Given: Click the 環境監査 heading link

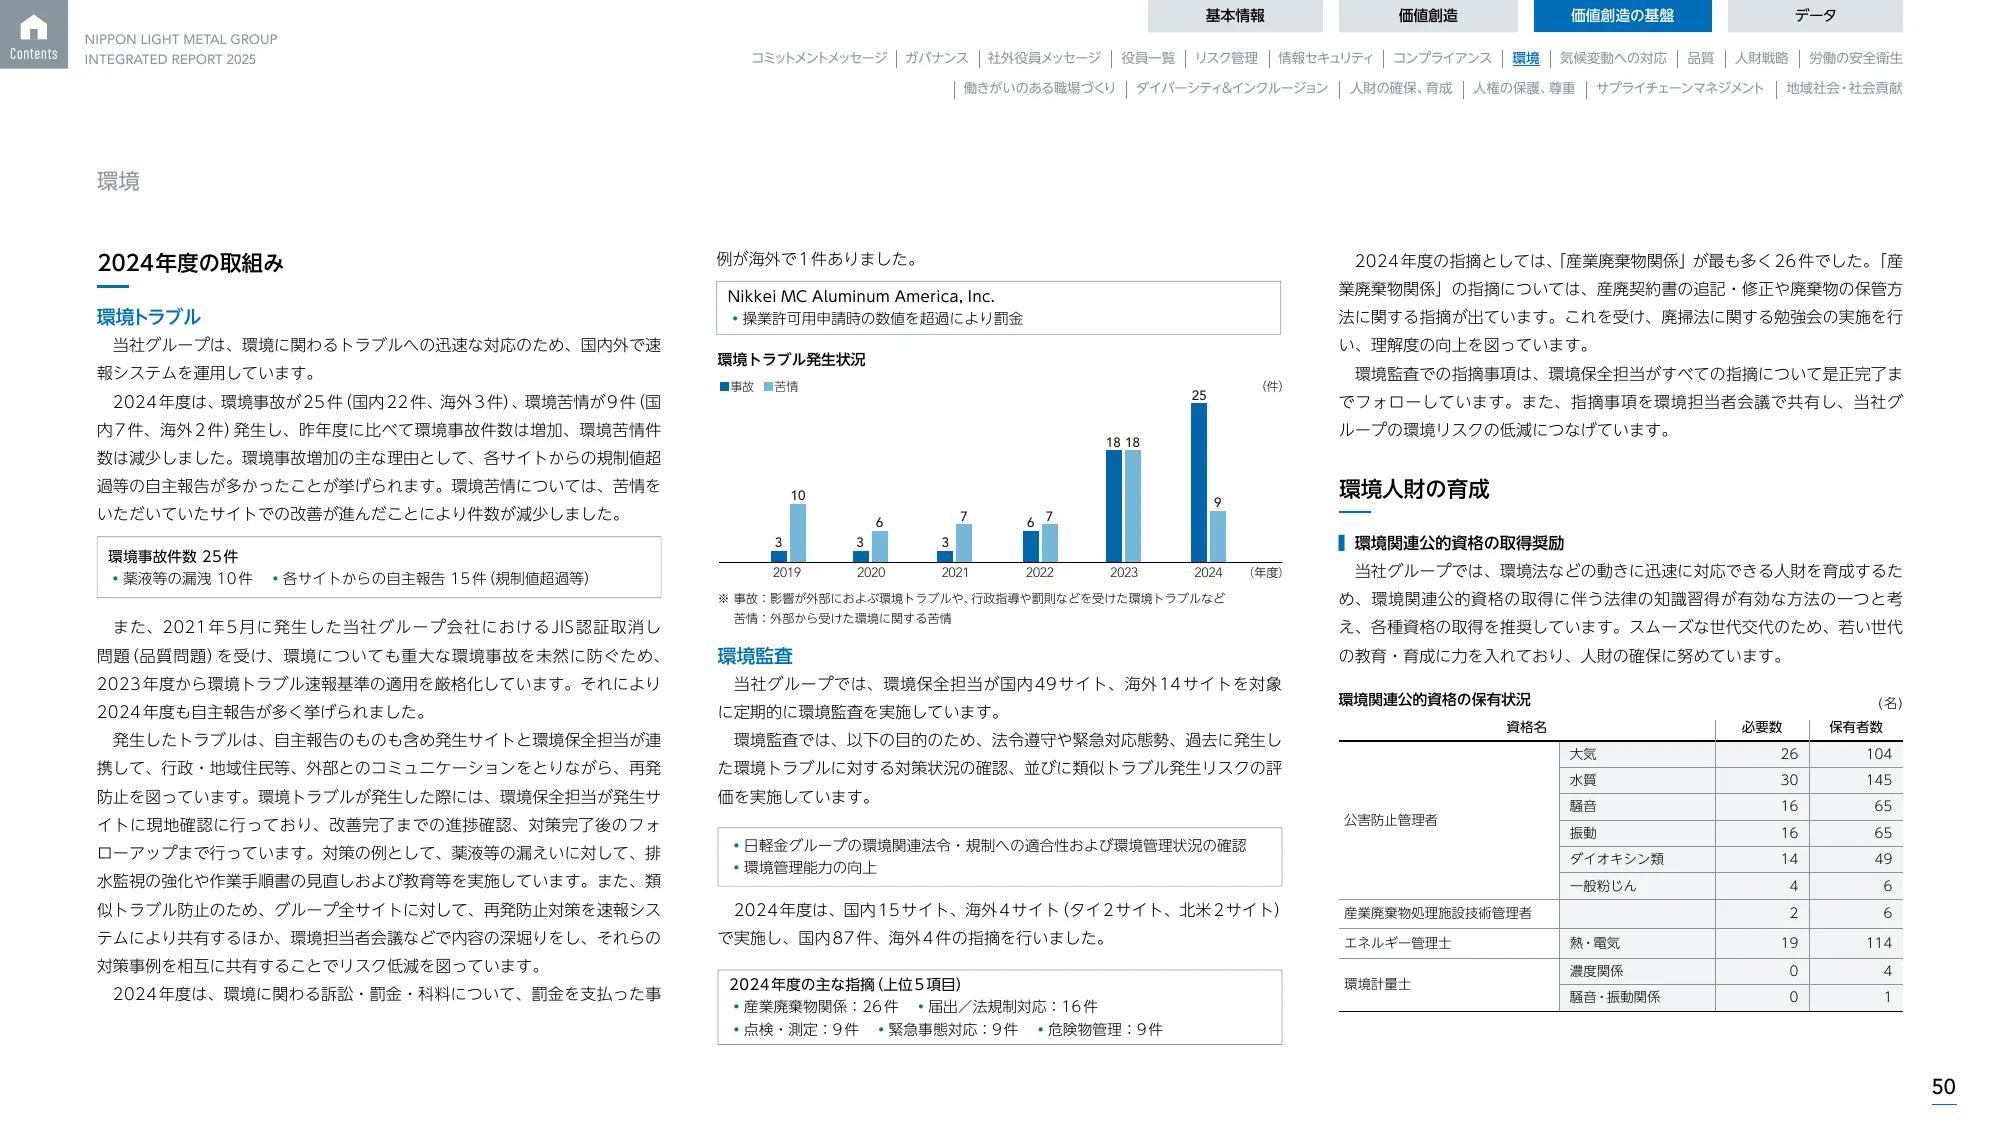Looking at the screenshot, I should (x=753, y=657).
